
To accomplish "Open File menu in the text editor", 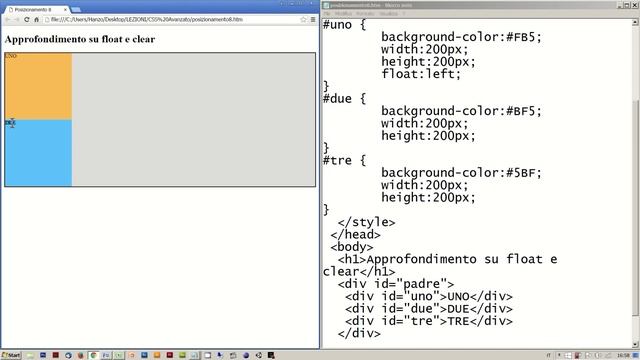I will point(327,13).
